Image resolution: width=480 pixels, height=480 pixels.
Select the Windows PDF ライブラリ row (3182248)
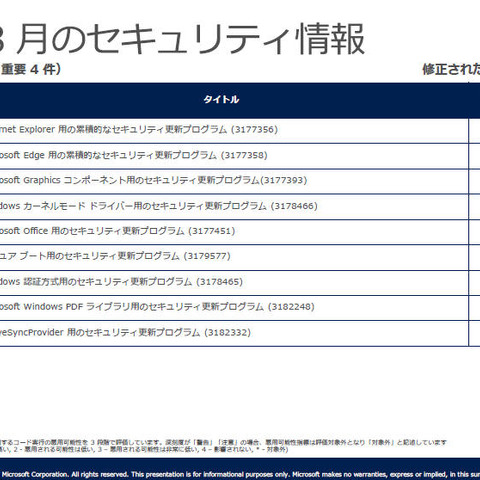click(234, 308)
